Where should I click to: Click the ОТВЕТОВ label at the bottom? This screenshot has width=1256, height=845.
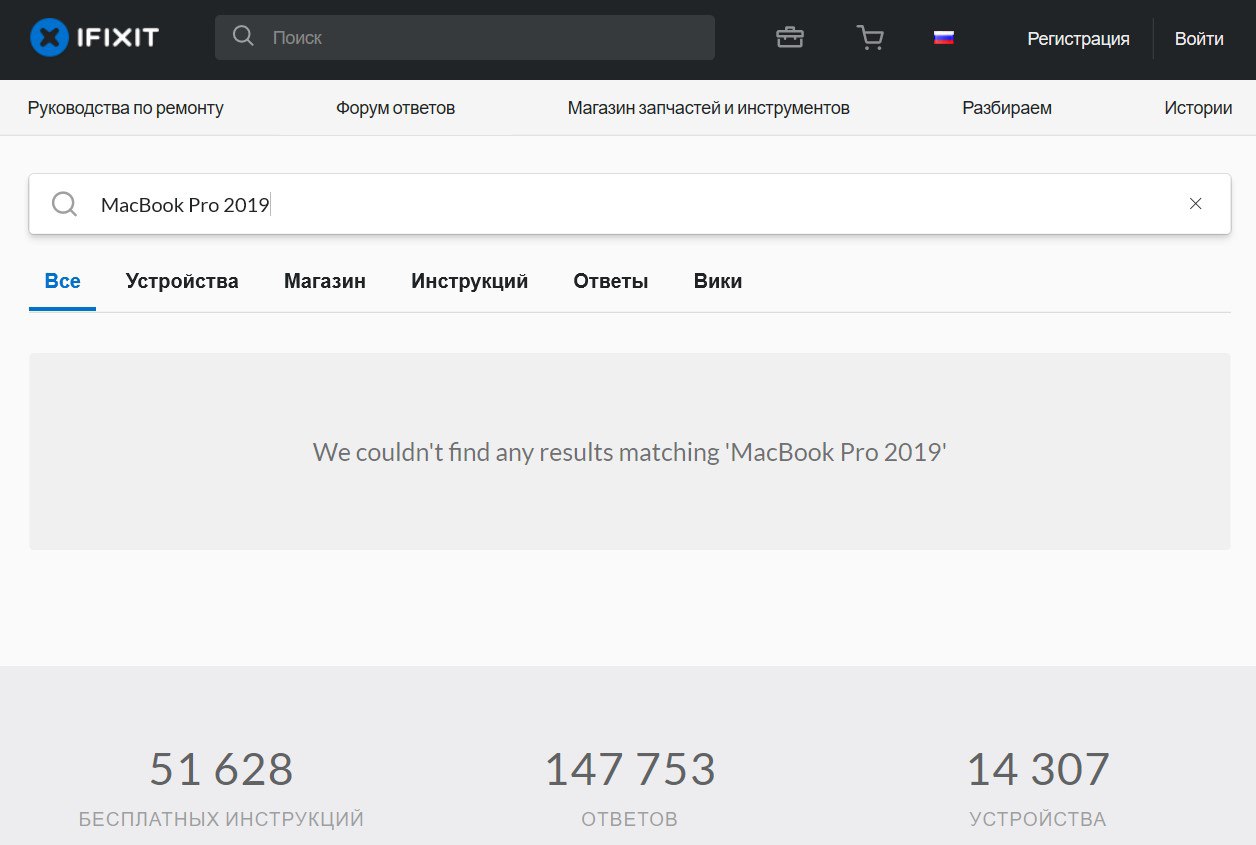tap(630, 819)
